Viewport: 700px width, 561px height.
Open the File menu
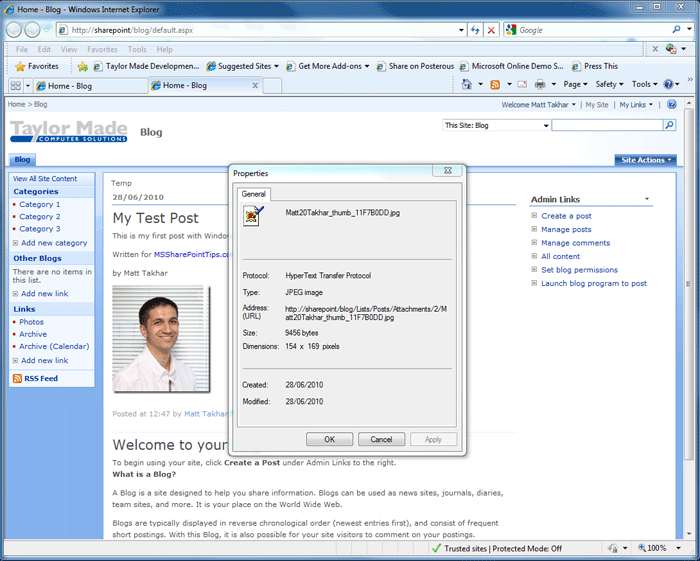pos(21,50)
